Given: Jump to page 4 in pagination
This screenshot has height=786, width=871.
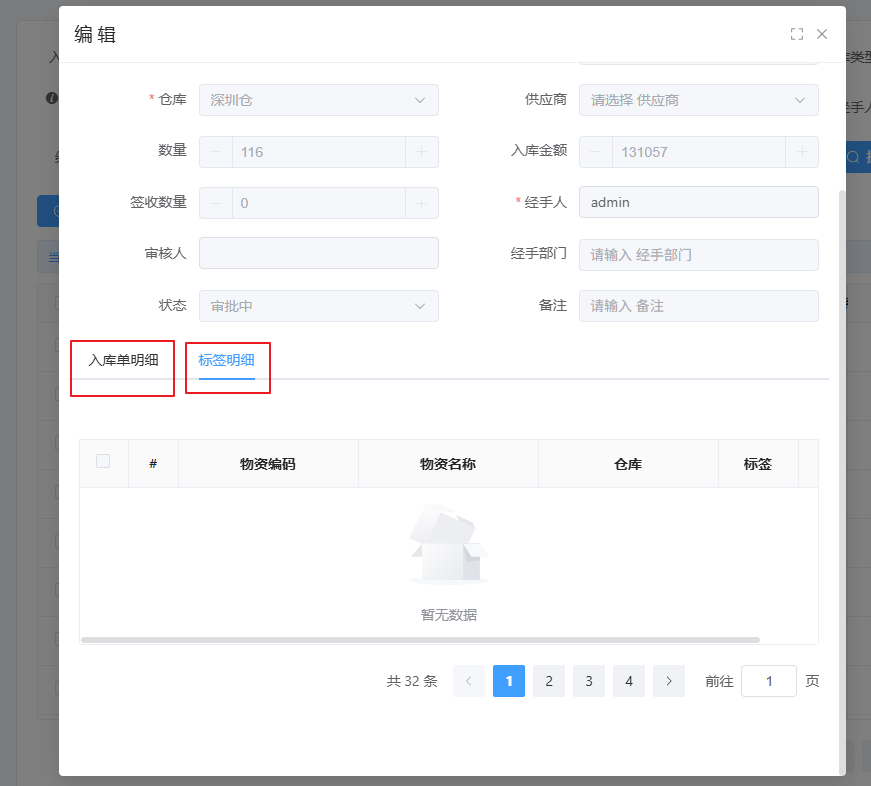Looking at the screenshot, I should (x=629, y=681).
